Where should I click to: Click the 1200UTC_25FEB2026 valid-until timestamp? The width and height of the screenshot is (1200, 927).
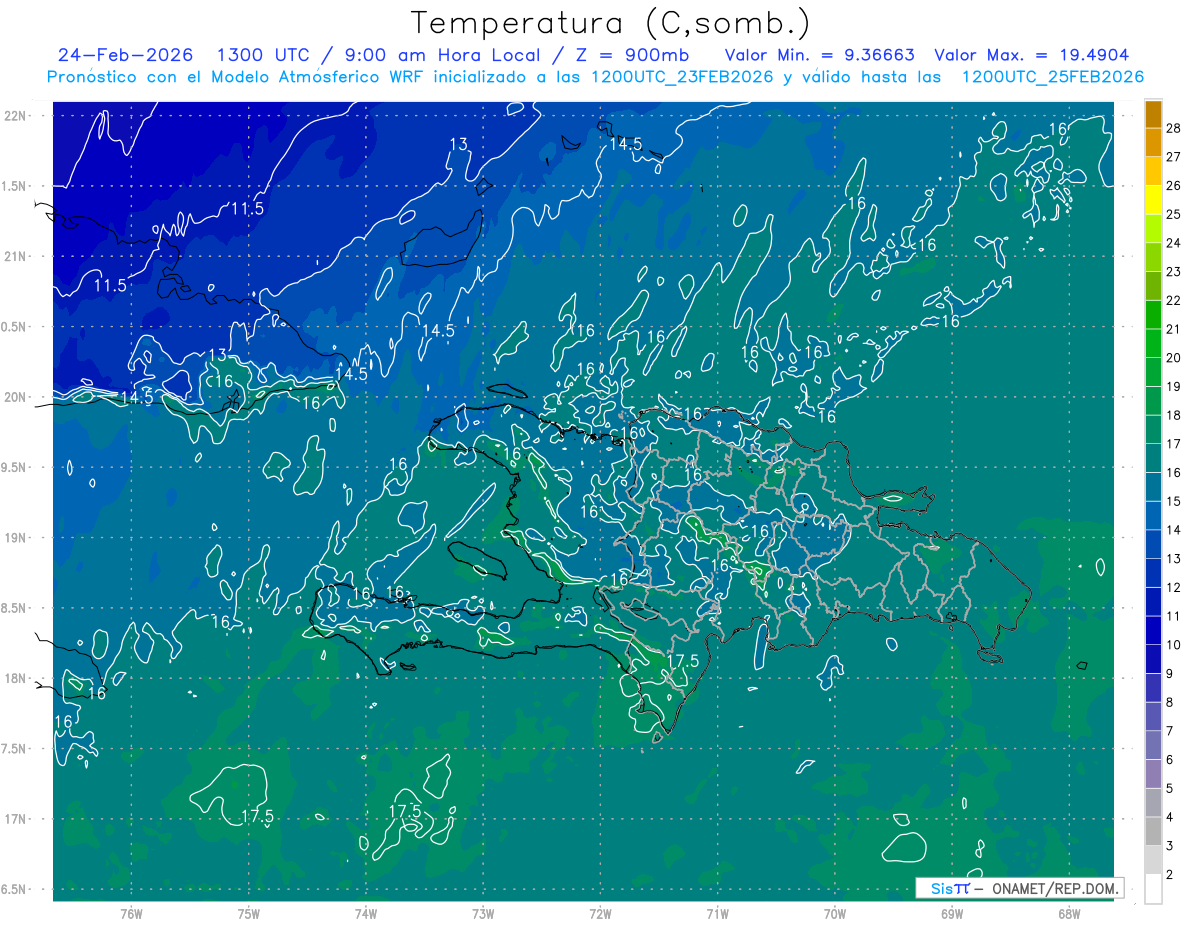click(1052, 77)
